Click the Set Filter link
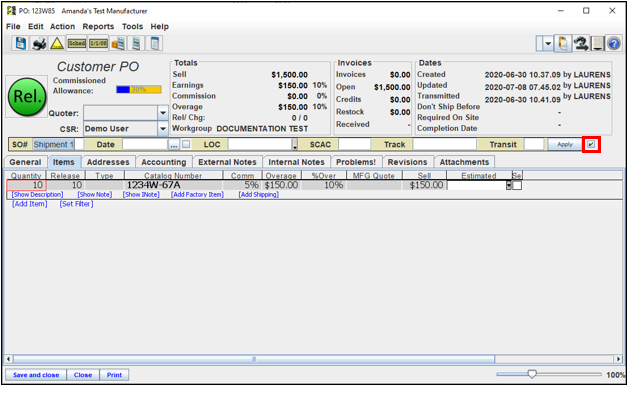633x397 pixels. [76, 204]
